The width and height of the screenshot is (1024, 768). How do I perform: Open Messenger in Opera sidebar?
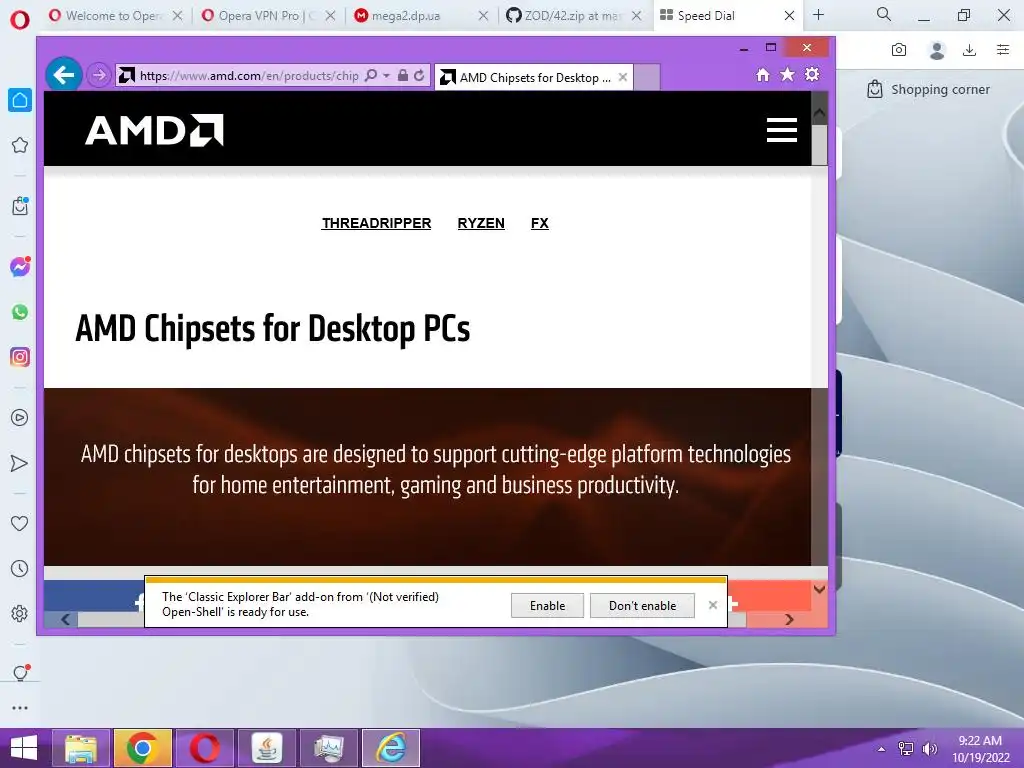point(20,266)
